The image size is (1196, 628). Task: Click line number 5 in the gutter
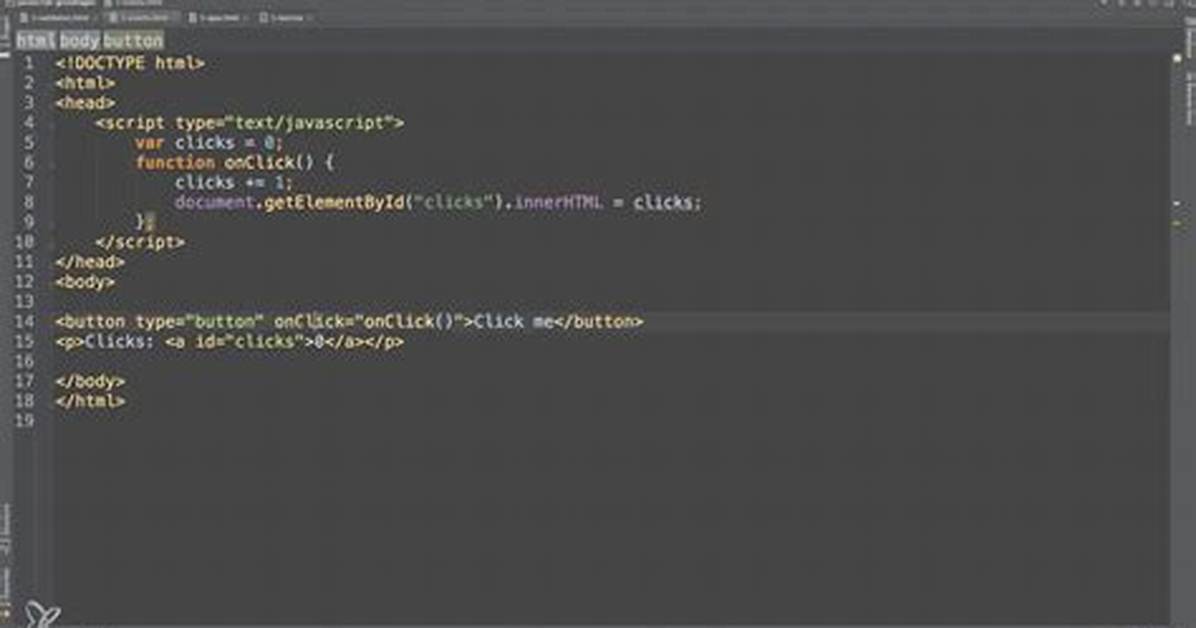pos(29,142)
